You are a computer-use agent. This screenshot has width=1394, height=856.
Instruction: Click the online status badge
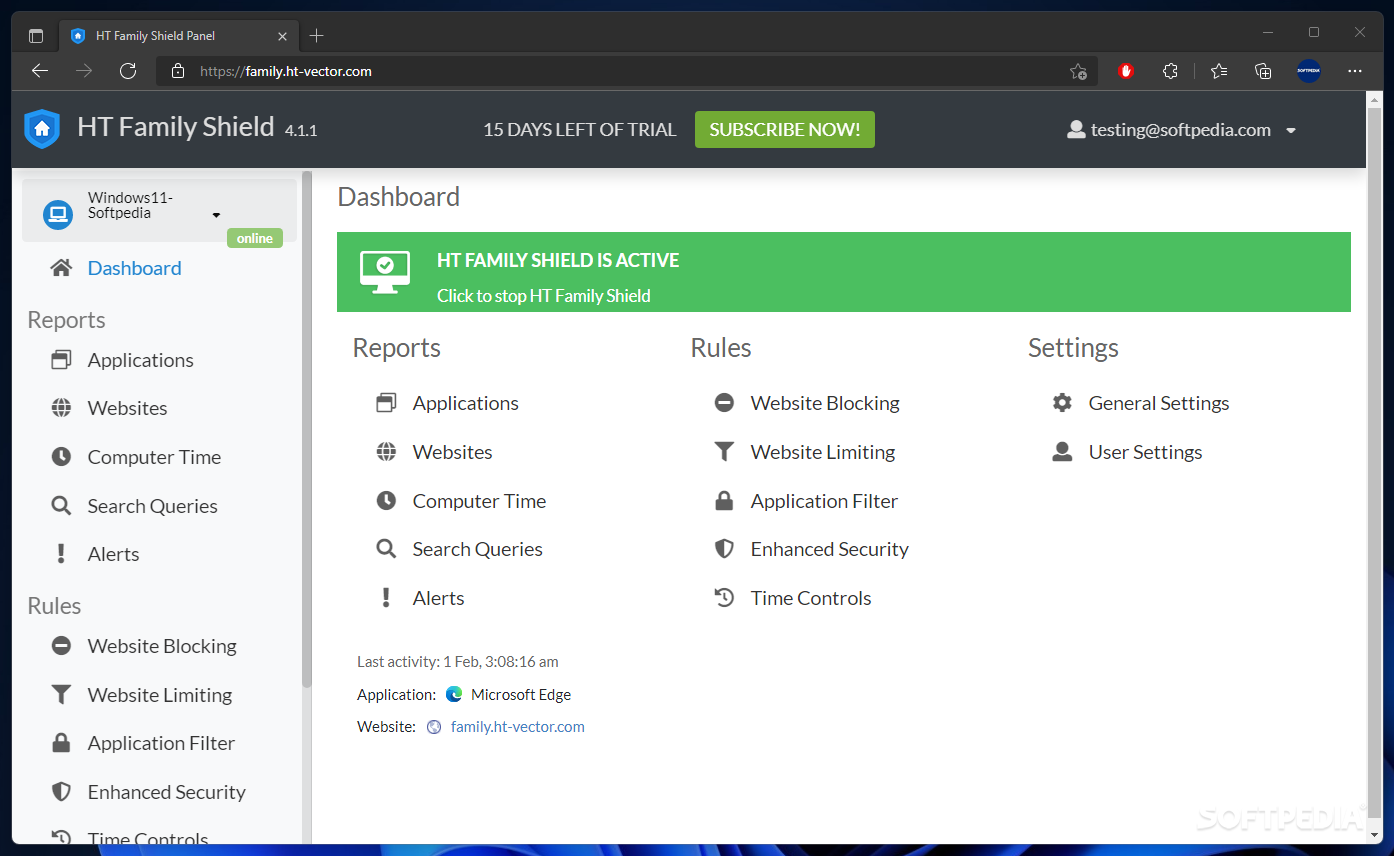255,238
